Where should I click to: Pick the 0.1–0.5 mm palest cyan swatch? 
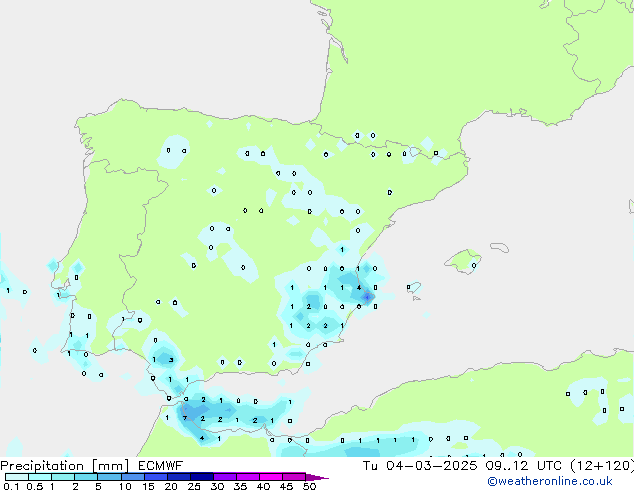17,477
